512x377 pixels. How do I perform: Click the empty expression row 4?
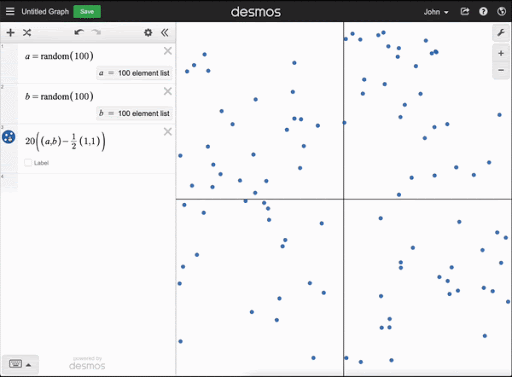[96, 183]
